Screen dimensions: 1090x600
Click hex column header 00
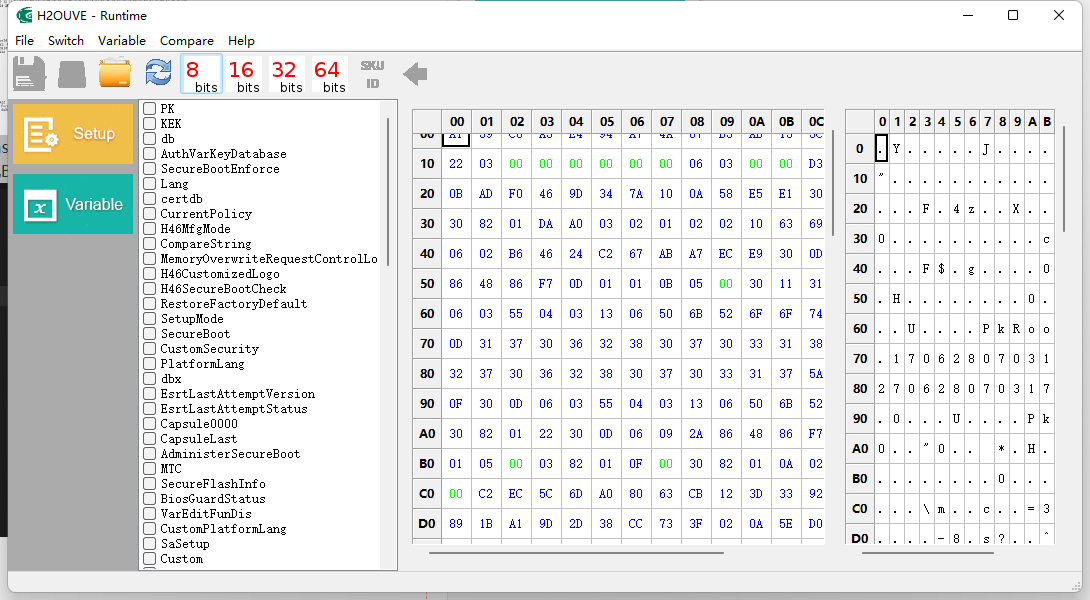pyautogui.click(x=457, y=121)
